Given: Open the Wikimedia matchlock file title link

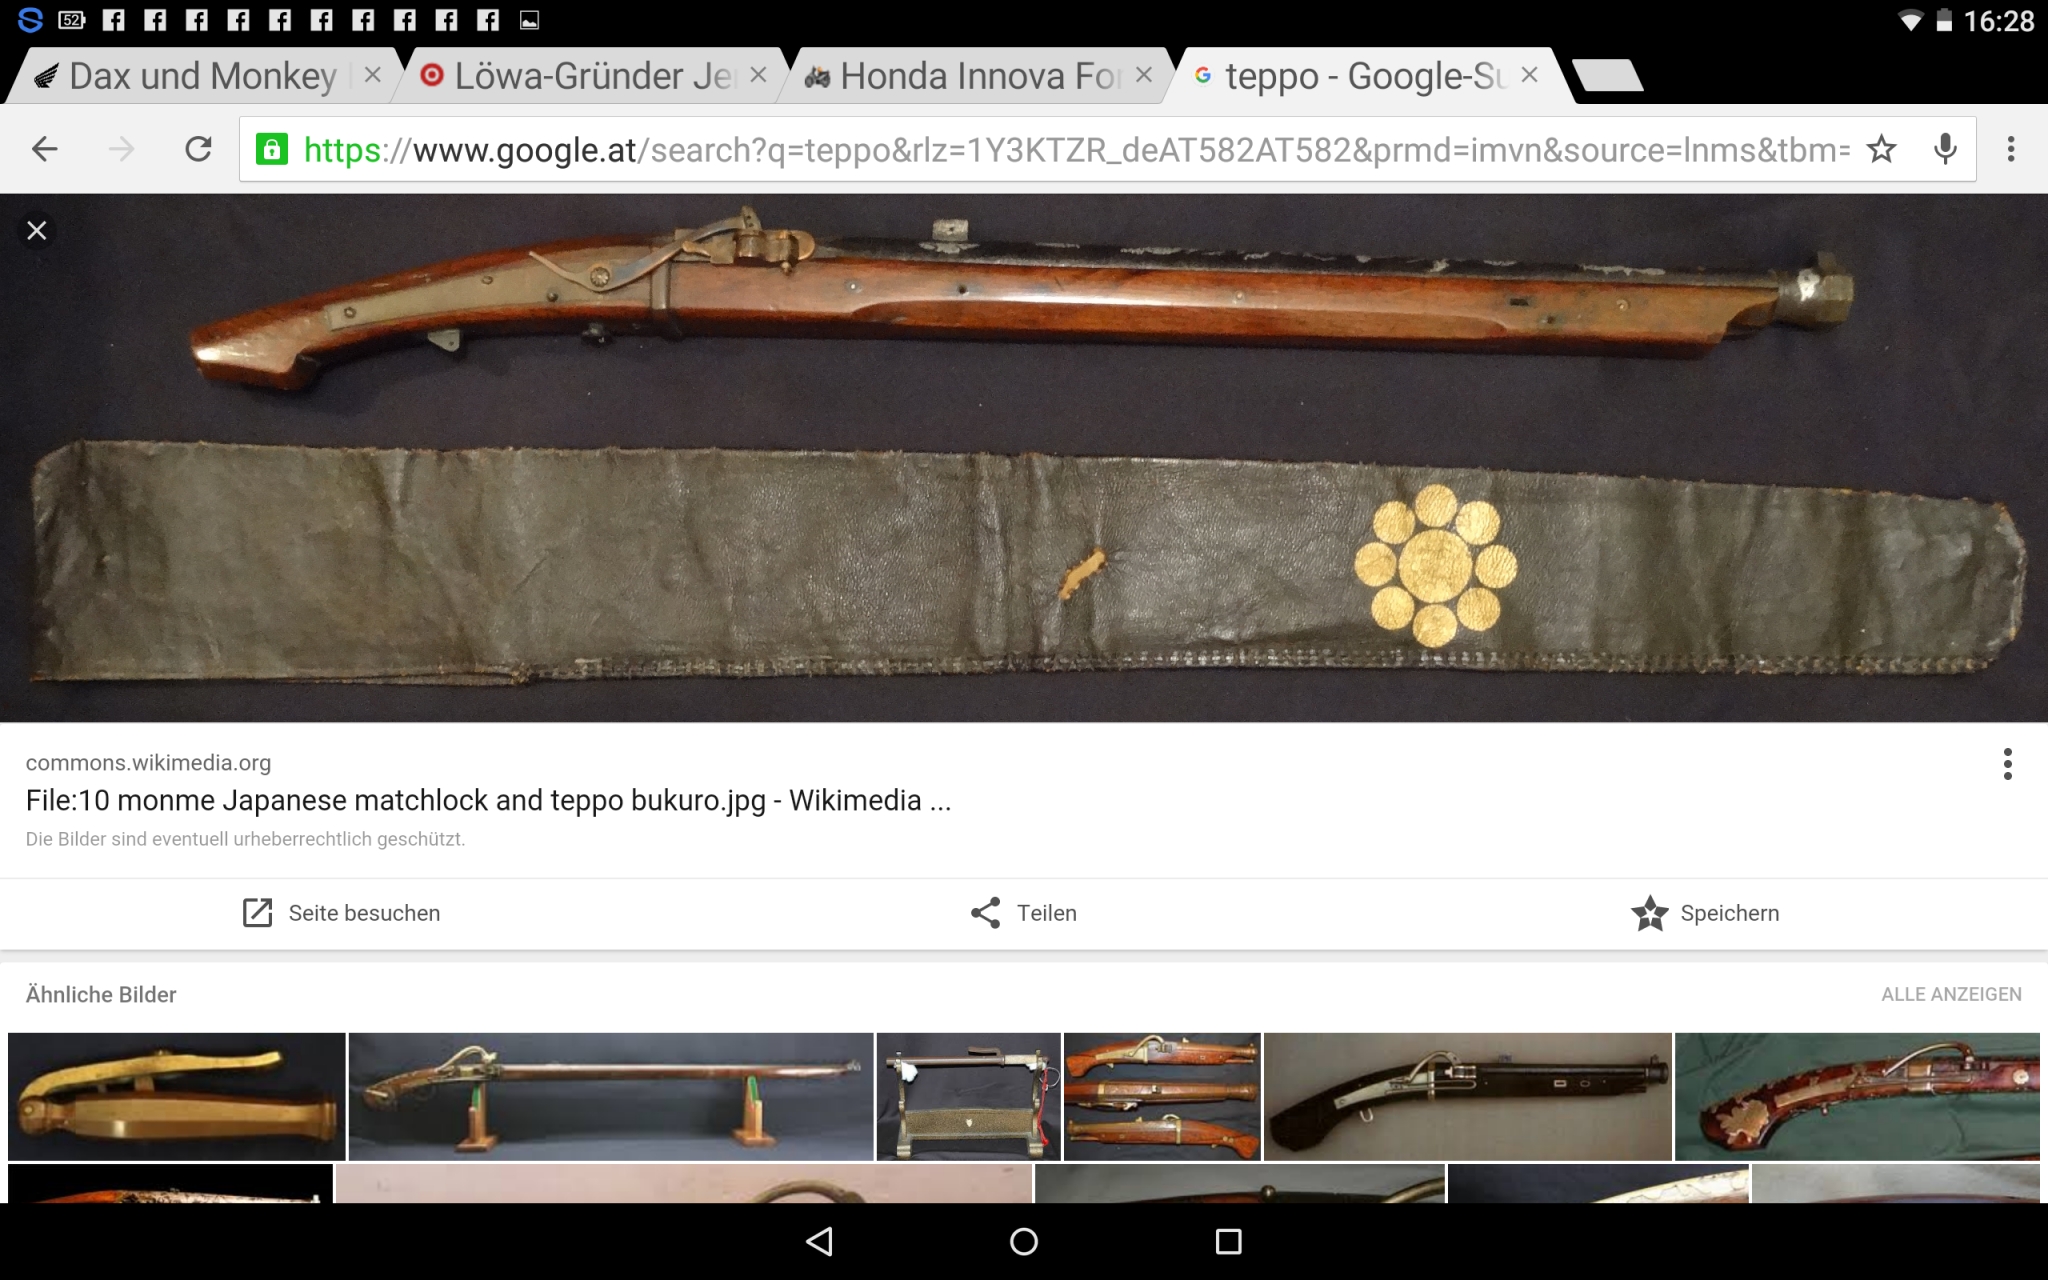Looking at the screenshot, I should point(488,801).
